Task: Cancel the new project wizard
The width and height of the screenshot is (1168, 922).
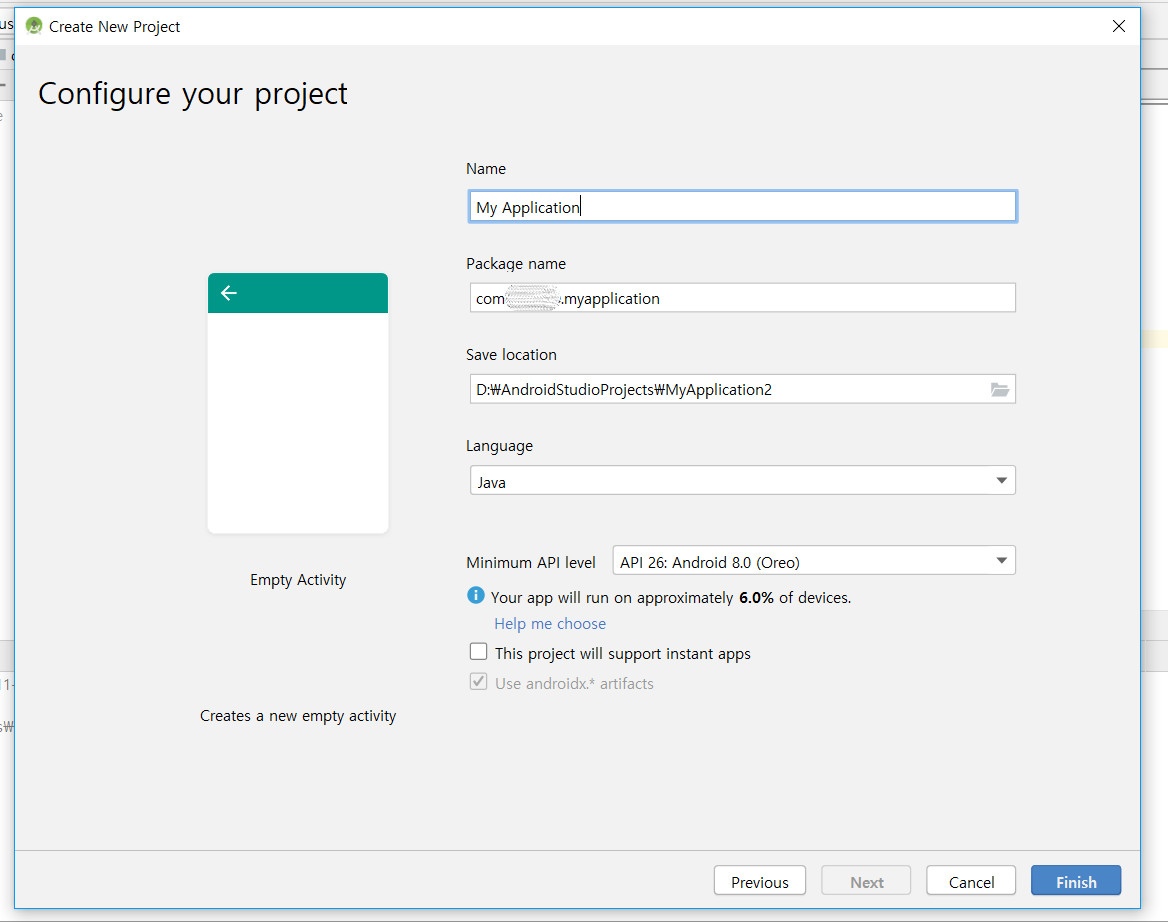Action: (x=971, y=880)
